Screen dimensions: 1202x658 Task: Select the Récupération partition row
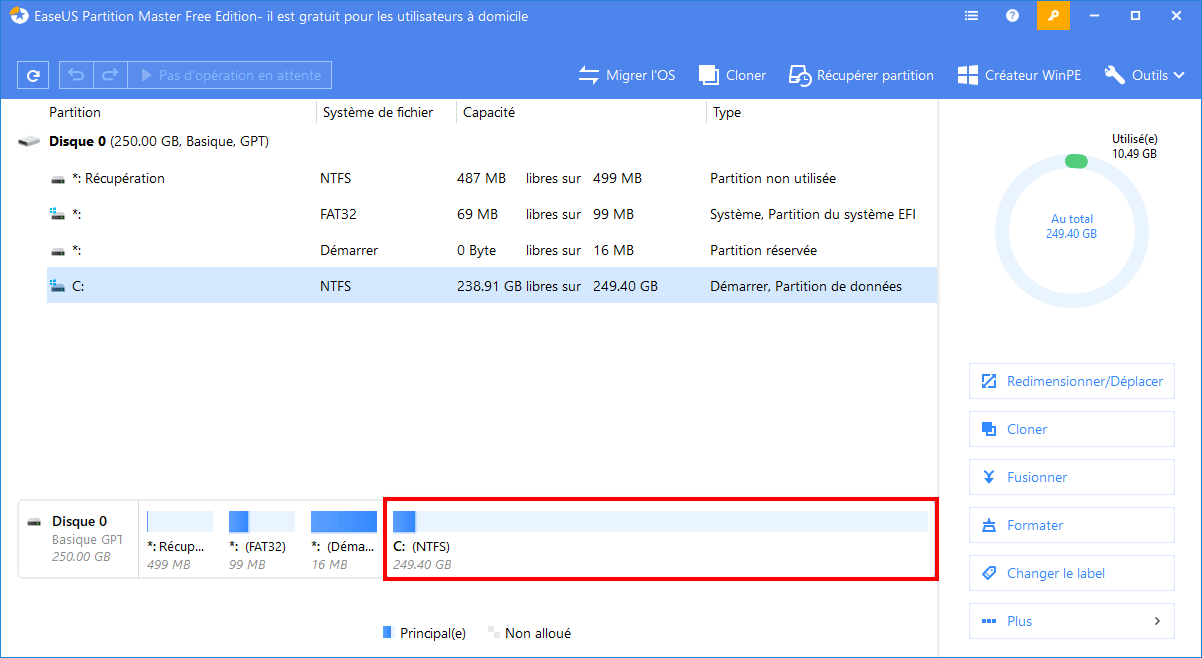point(492,178)
